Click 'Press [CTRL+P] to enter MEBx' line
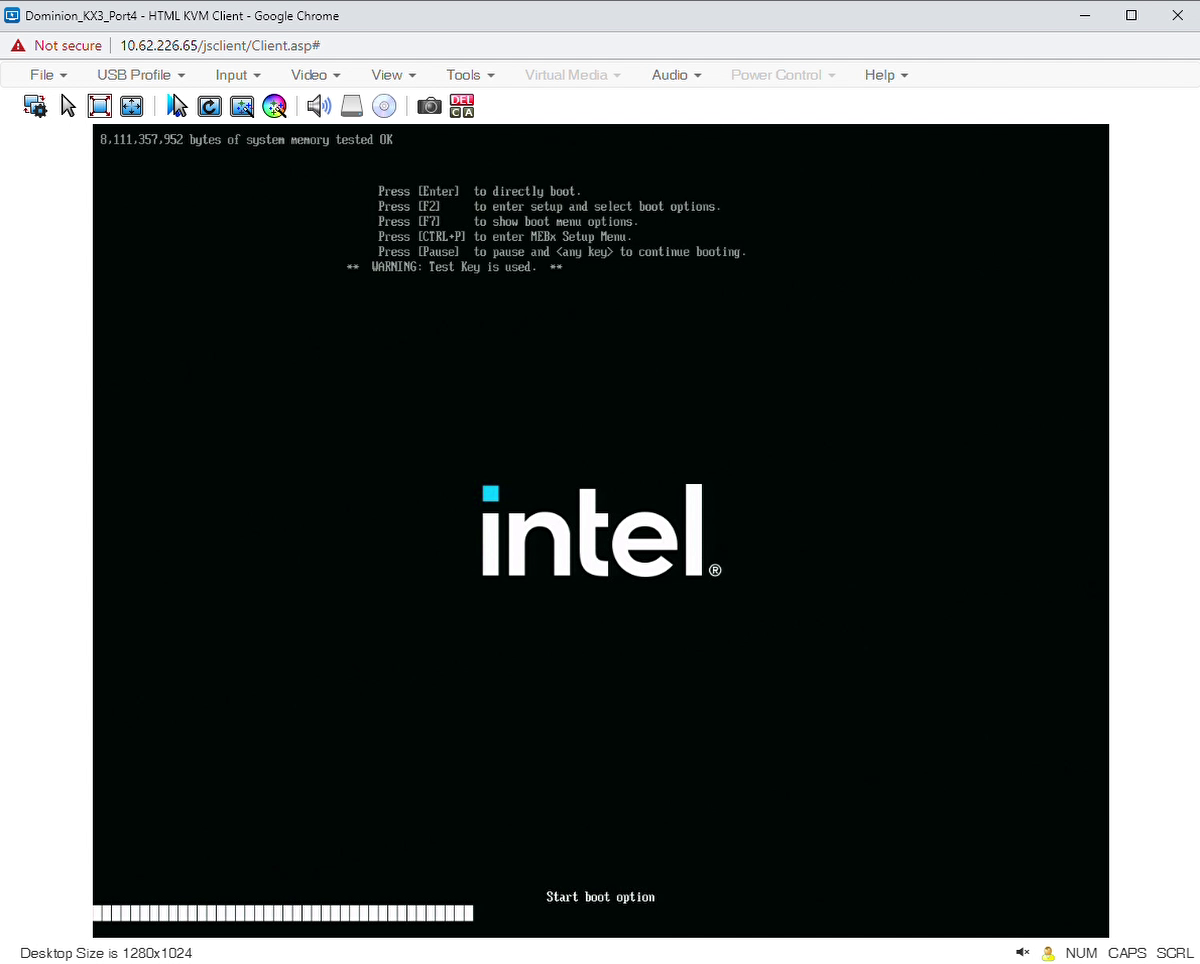The height and width of the screenshot is (964, 1200). [x=505, y=237]
